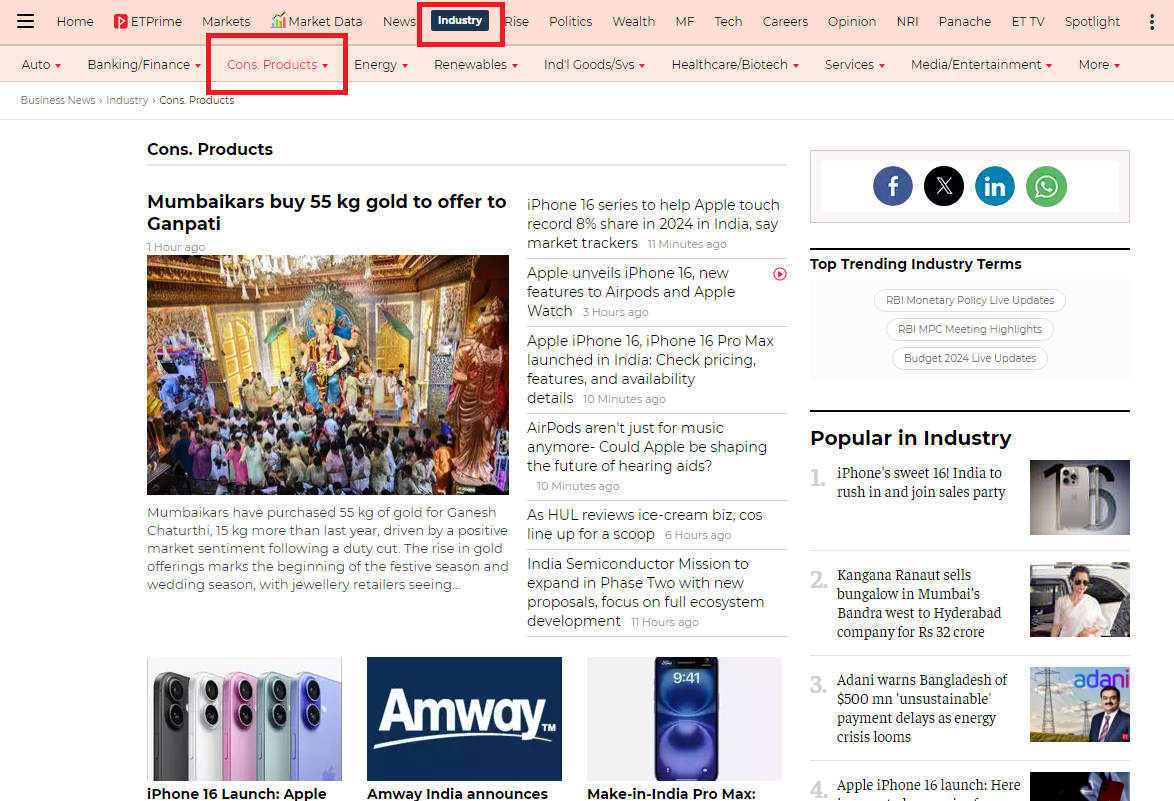The width and height of the screenshot is (1174, 801).
Task: Open Budget 2024 Live Updates tag
Action: (x=970, y=358)
